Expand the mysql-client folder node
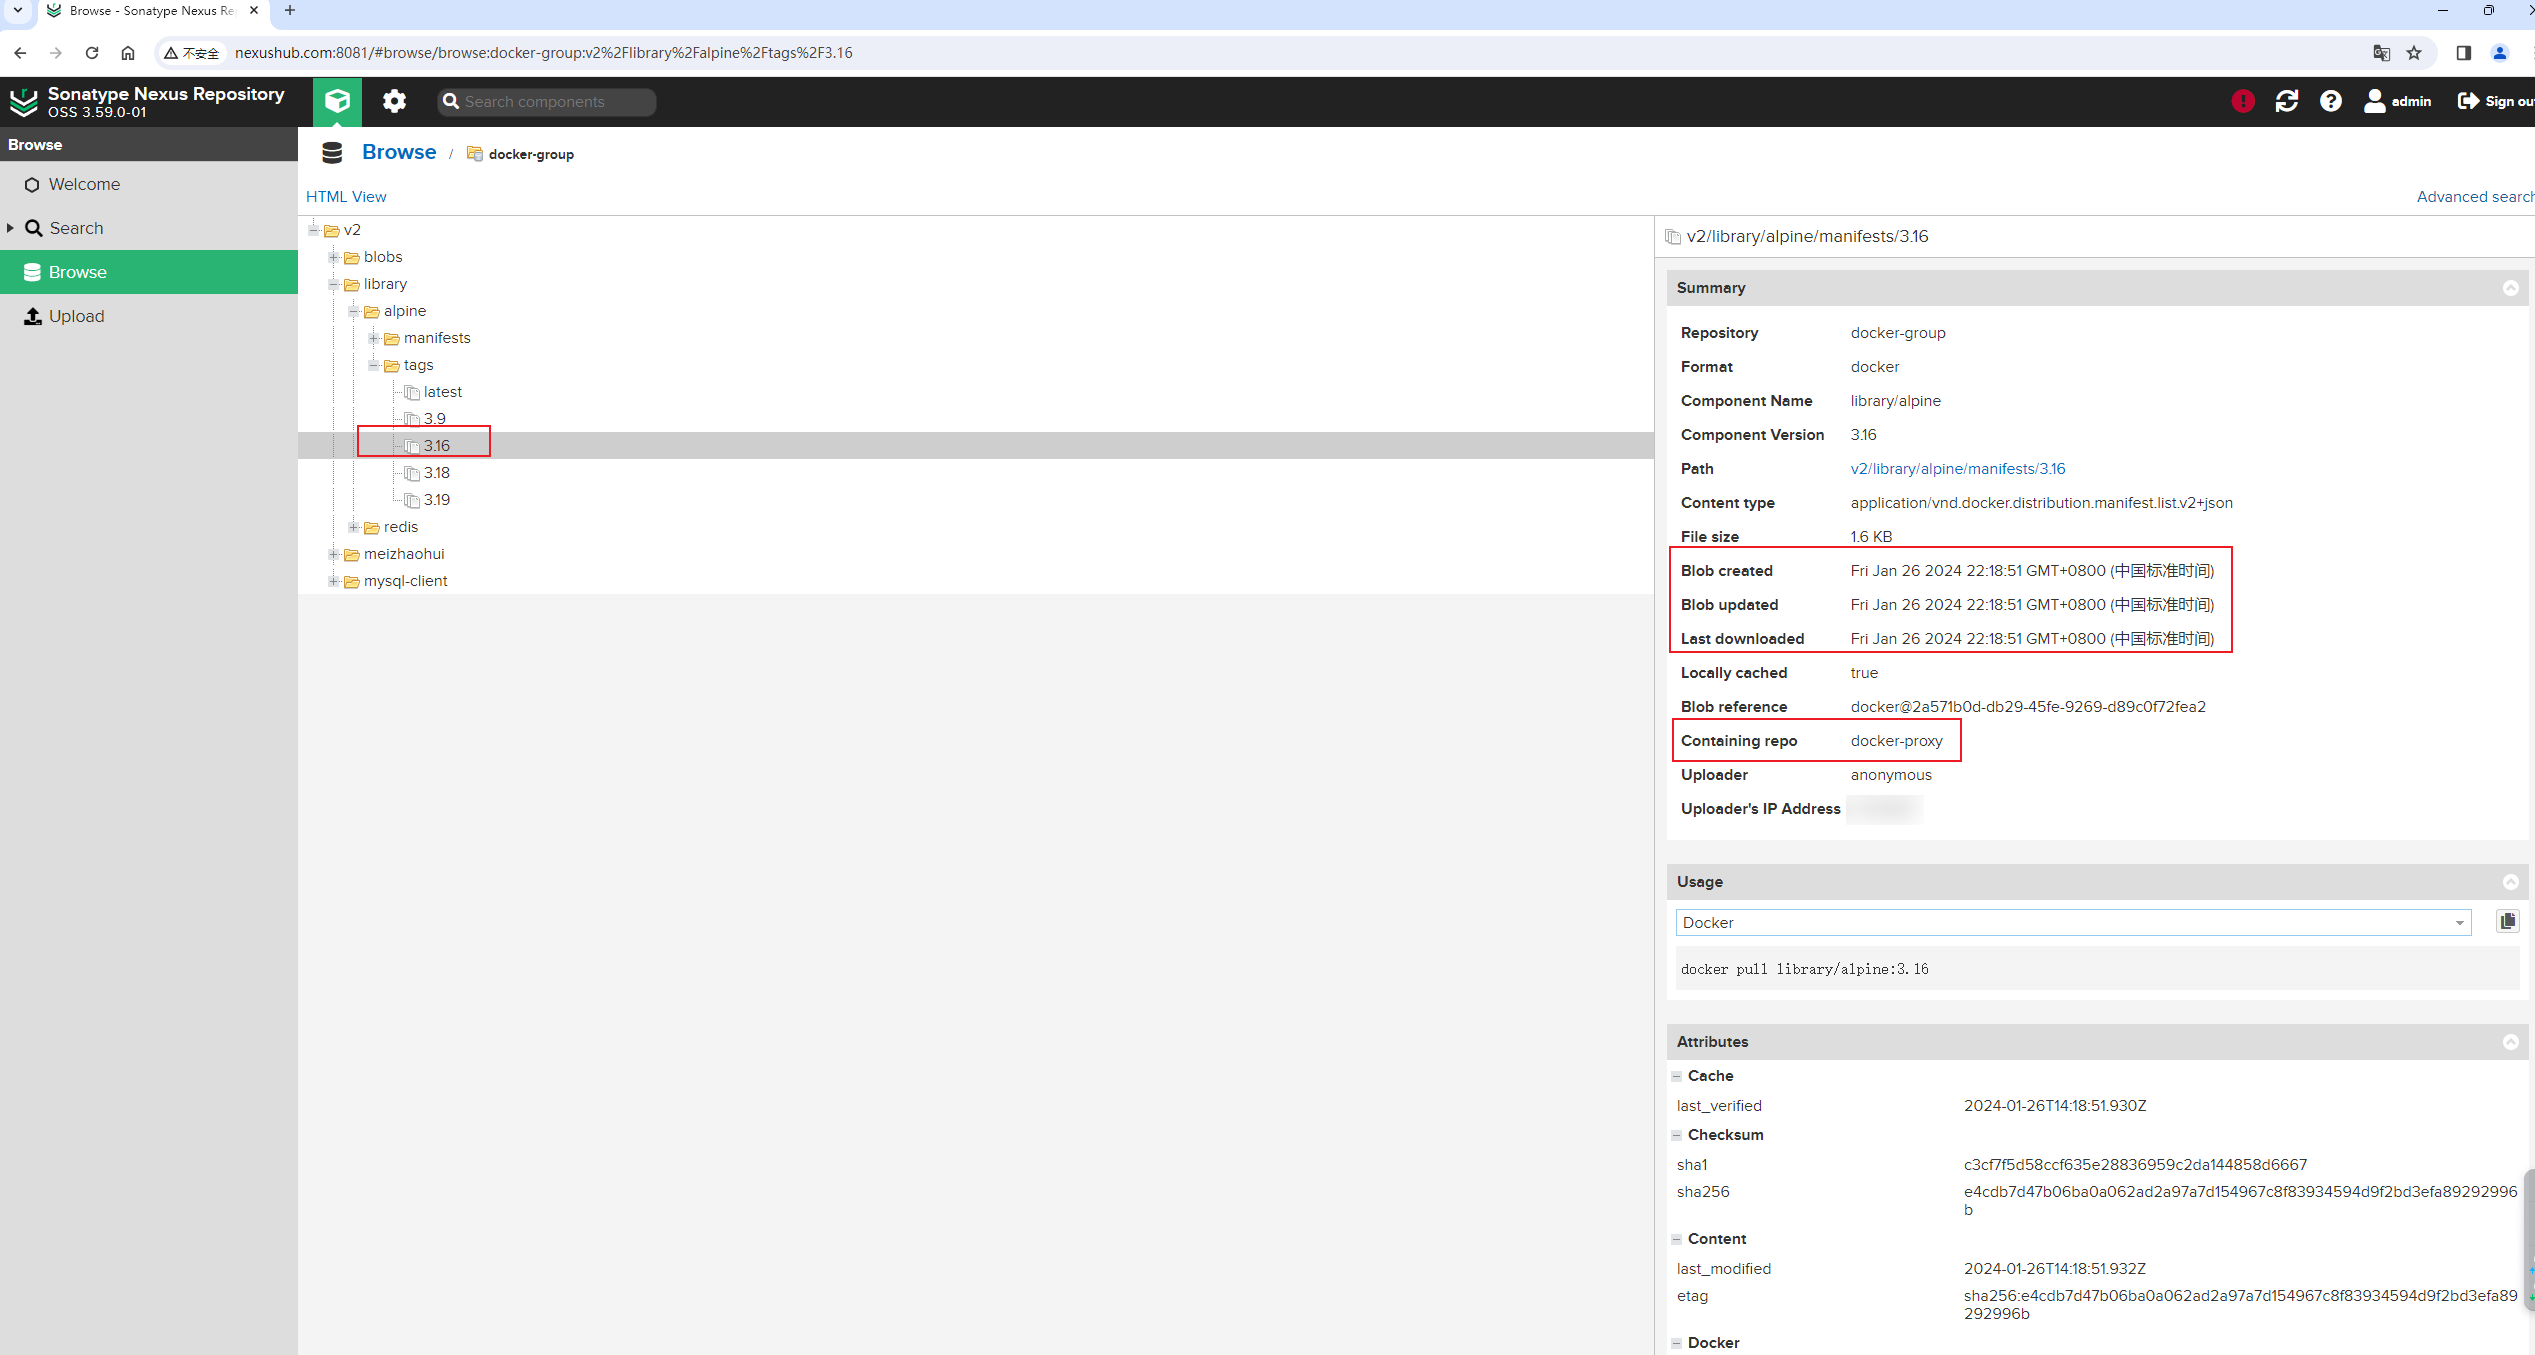The height and width of the screenshot is (1355, 2535). coord(334,581)
